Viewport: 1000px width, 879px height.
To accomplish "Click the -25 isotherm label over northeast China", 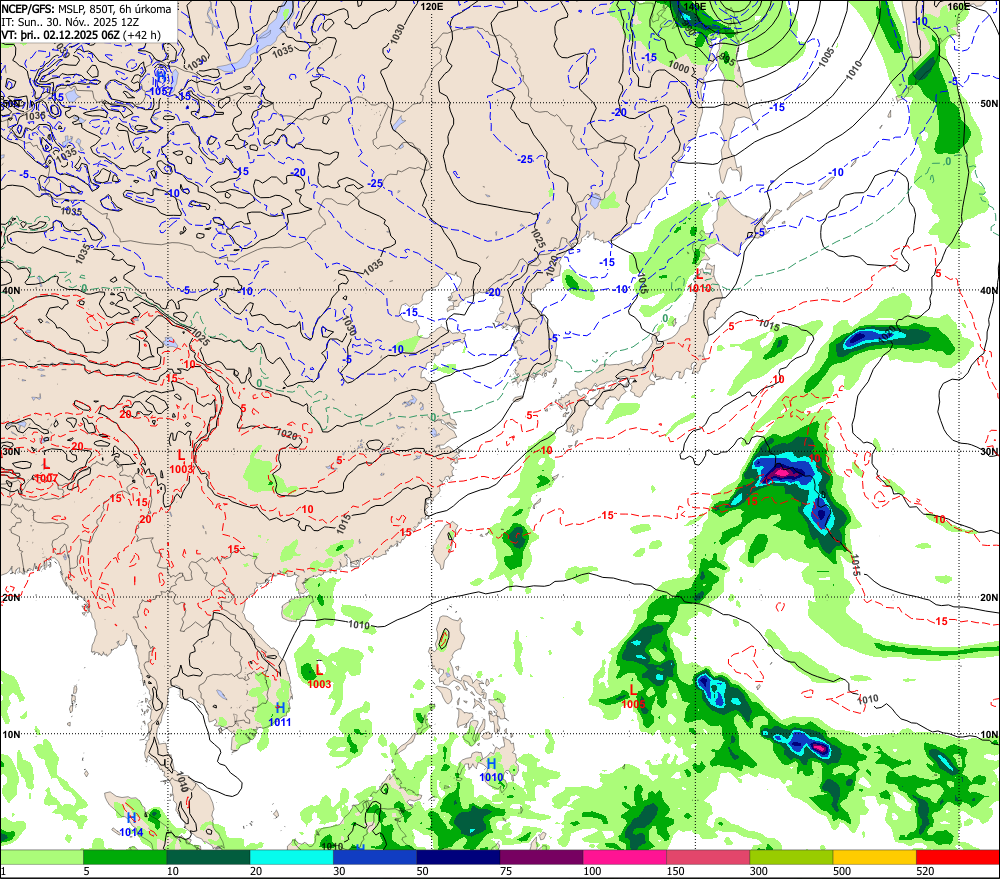I will (x=525, y=159).
